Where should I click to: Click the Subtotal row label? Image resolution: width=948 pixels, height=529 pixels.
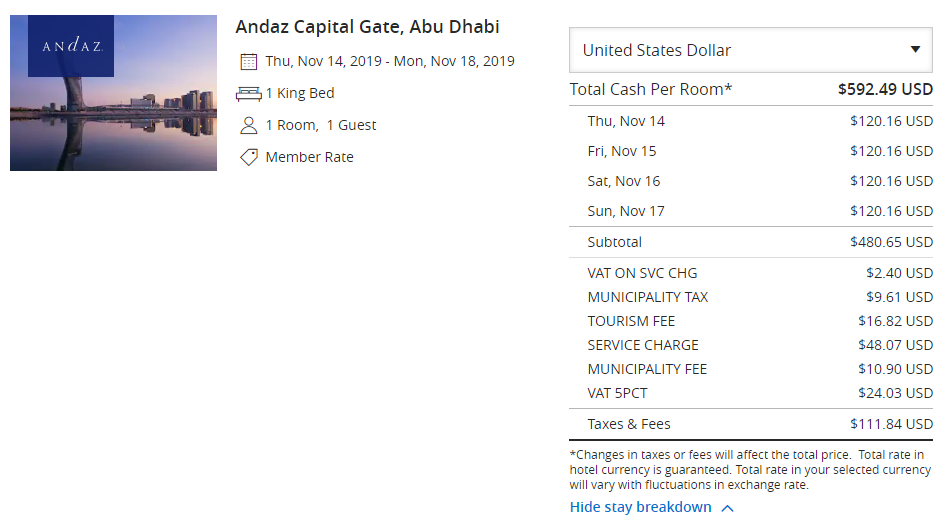[615, 242]
